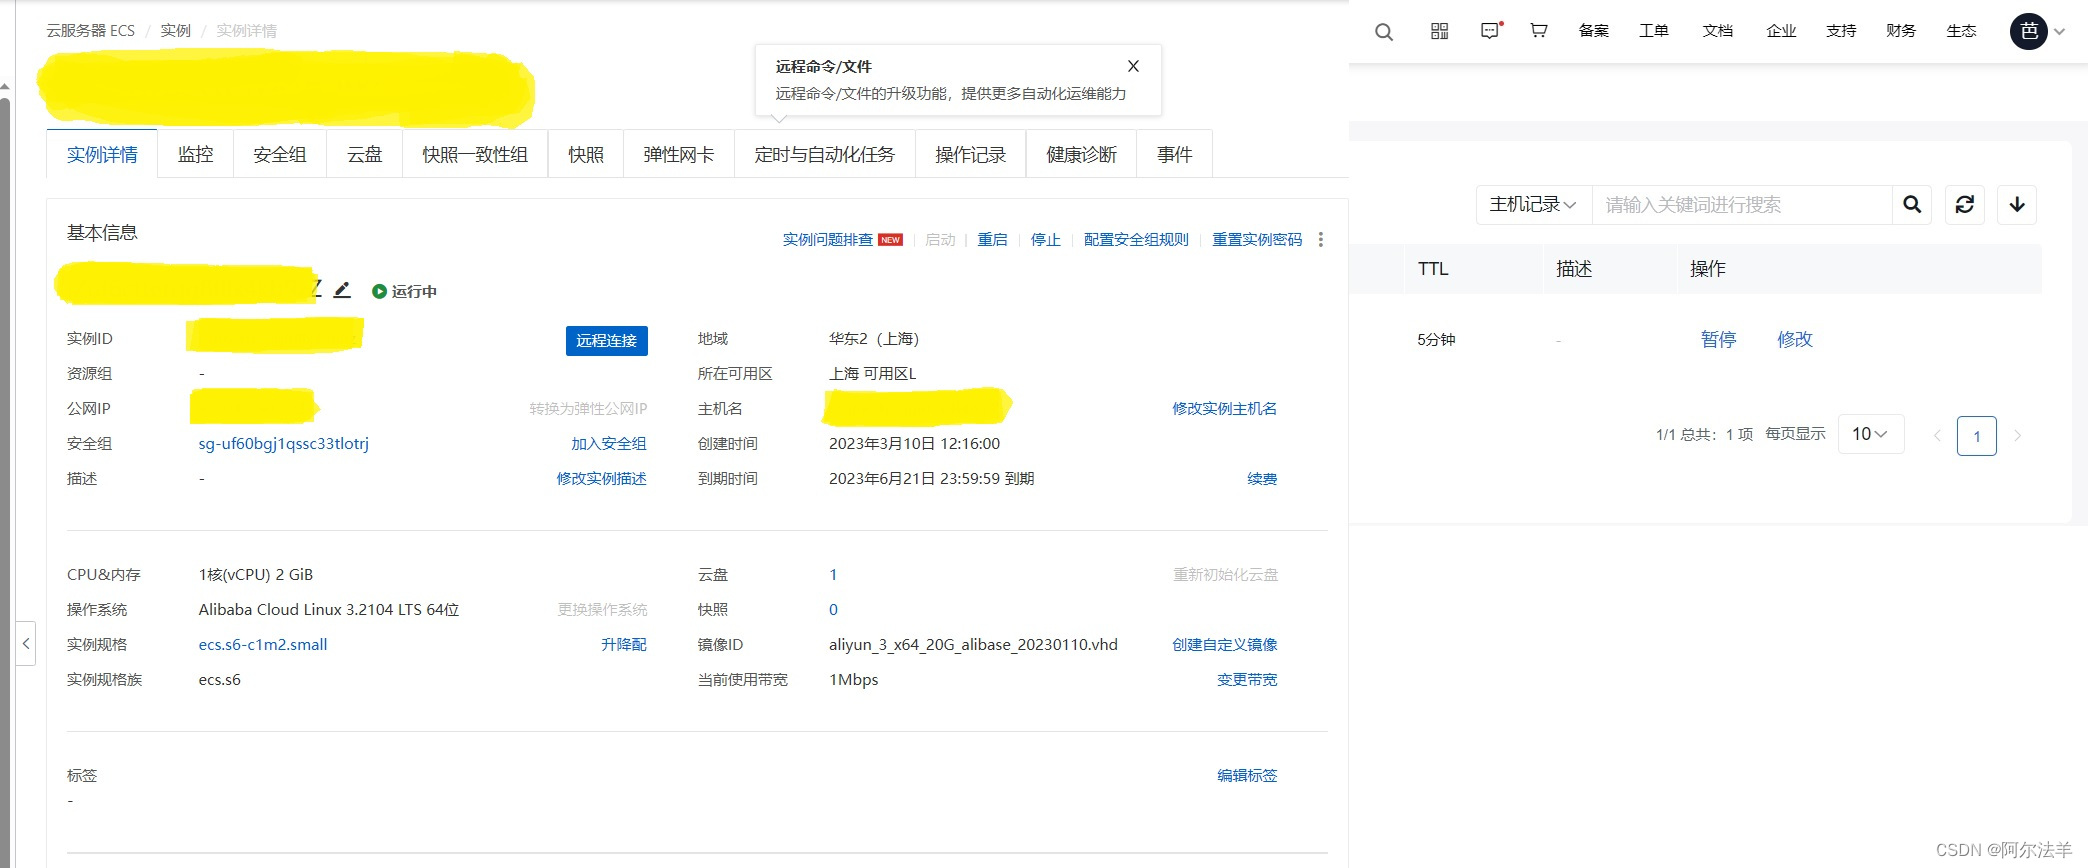Open the user avatar account menu

pos(2028,31)
